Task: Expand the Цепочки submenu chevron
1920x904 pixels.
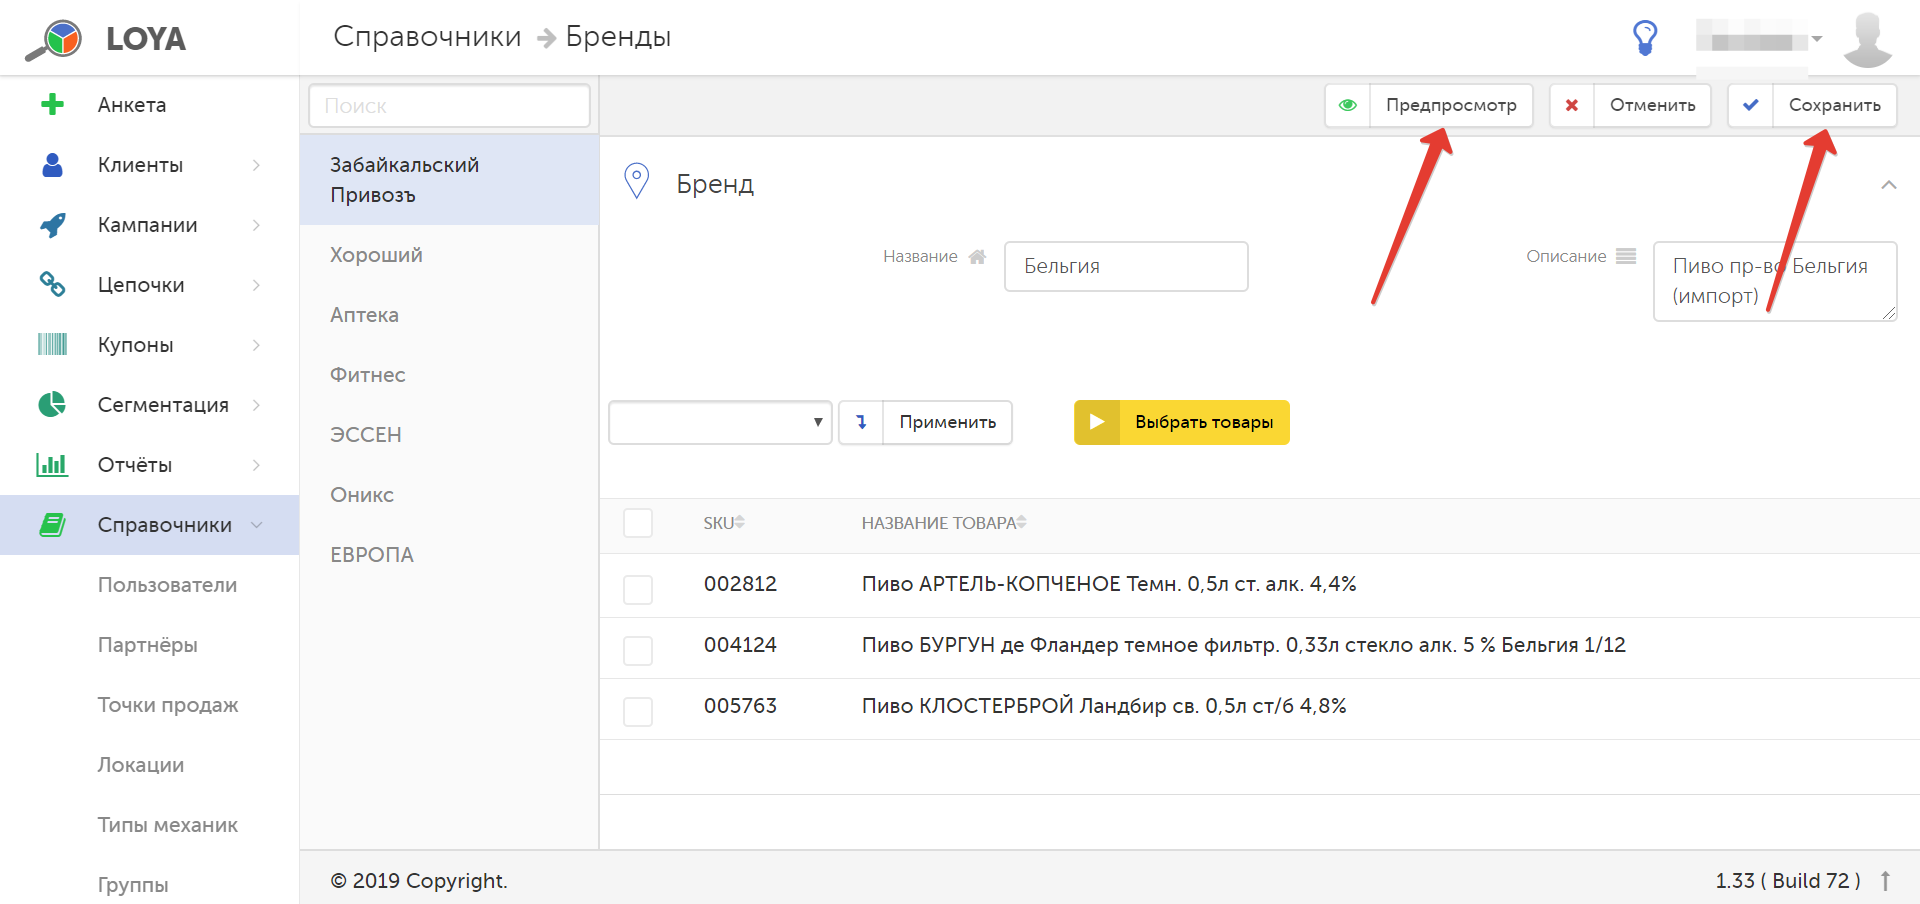Action: click(257, 285)
